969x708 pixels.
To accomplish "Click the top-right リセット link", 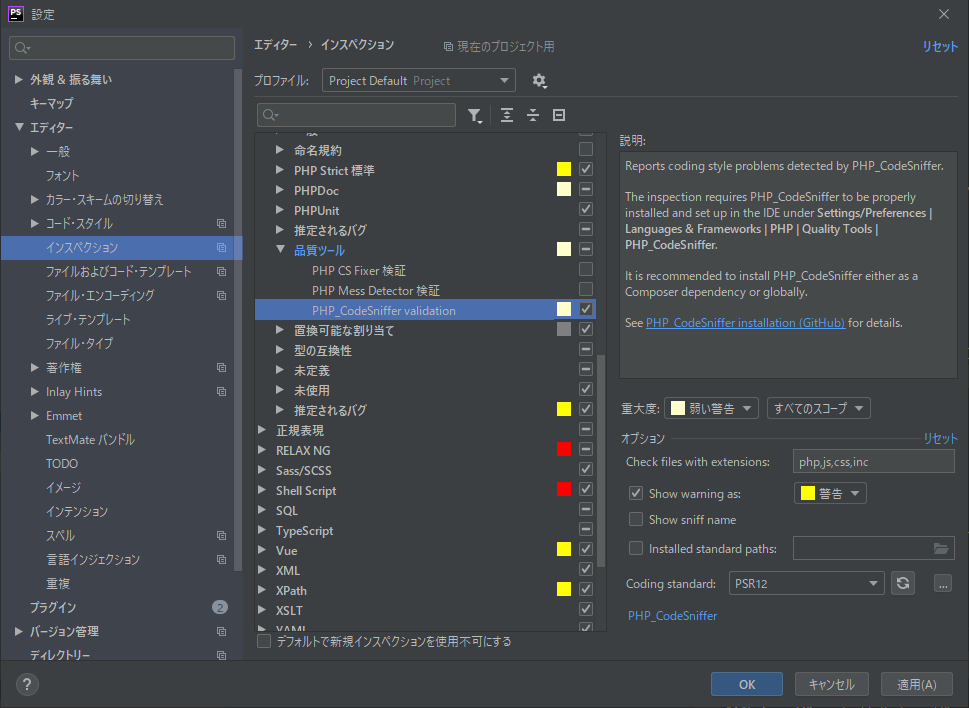I will (940, 46).
